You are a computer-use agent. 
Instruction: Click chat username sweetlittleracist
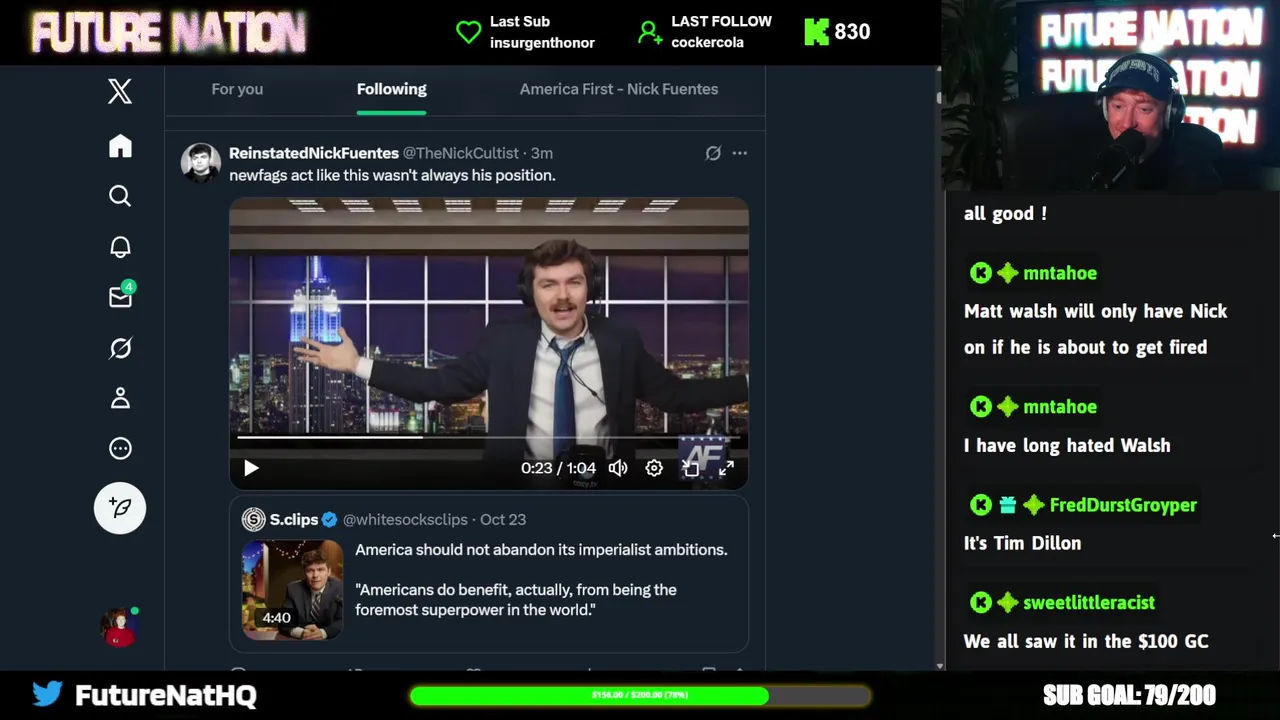click(1089, 603)
